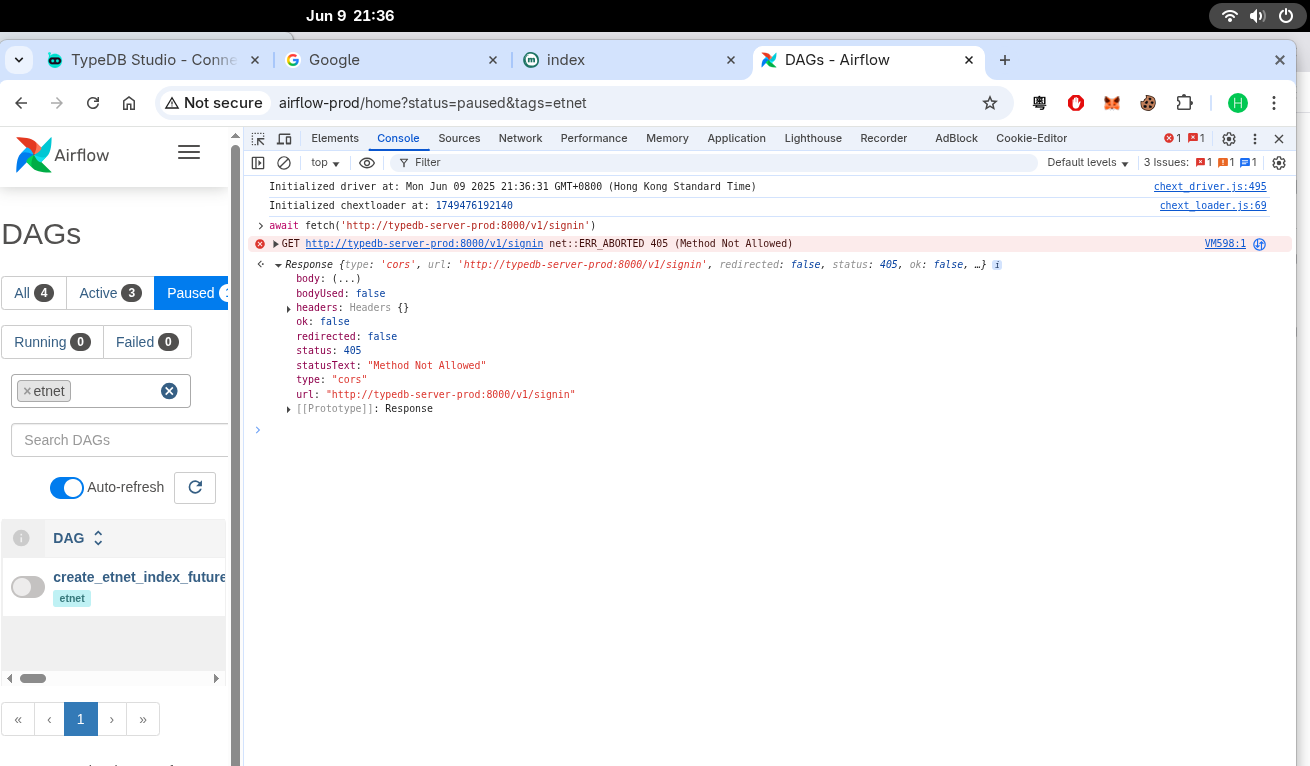Unpause the create_etnet_index_future DAG toggle
The width and height of the screenshot is (1310, 766).
pyautogui.click(x=28, y=587)
